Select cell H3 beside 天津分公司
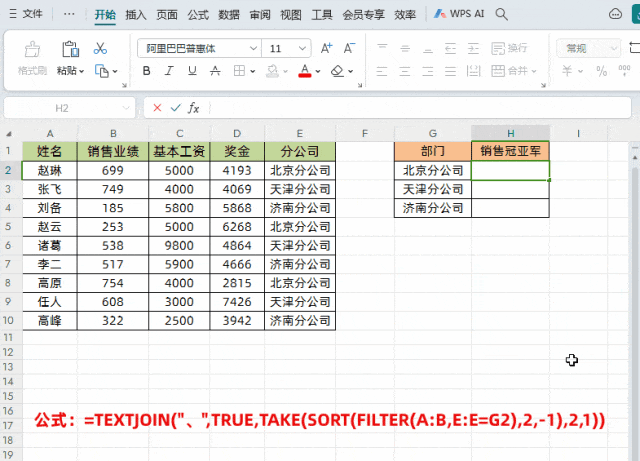Screen dimensions: 640x461 point(510,189)
